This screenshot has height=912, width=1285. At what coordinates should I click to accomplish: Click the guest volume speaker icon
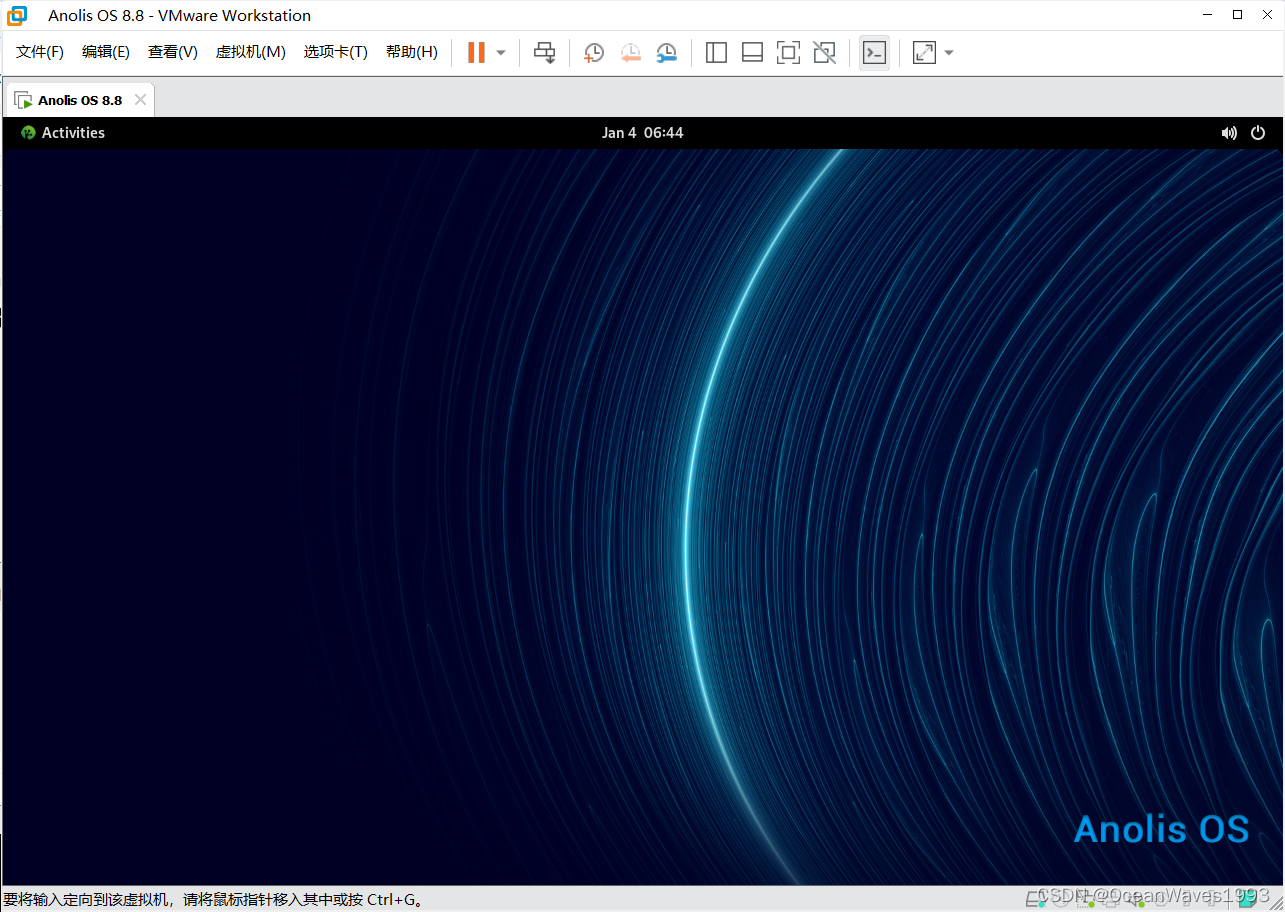pos(1229,132)
